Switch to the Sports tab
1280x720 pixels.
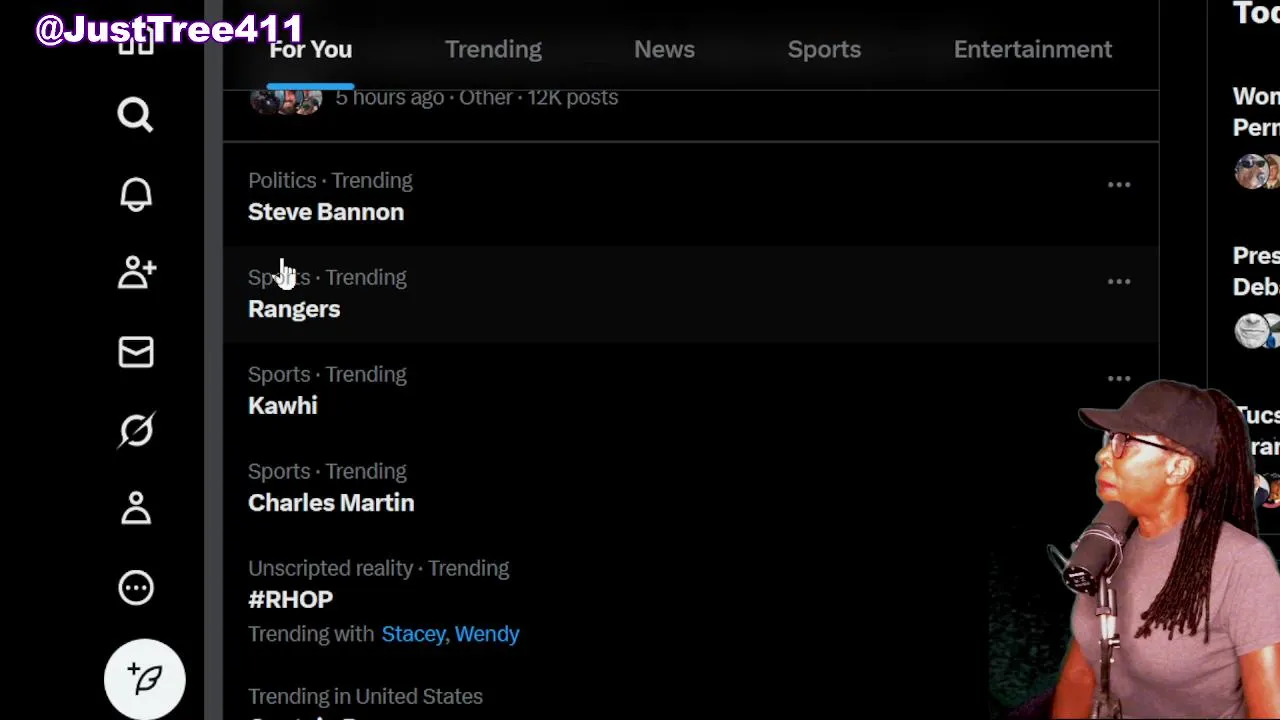tap(824, 49)
